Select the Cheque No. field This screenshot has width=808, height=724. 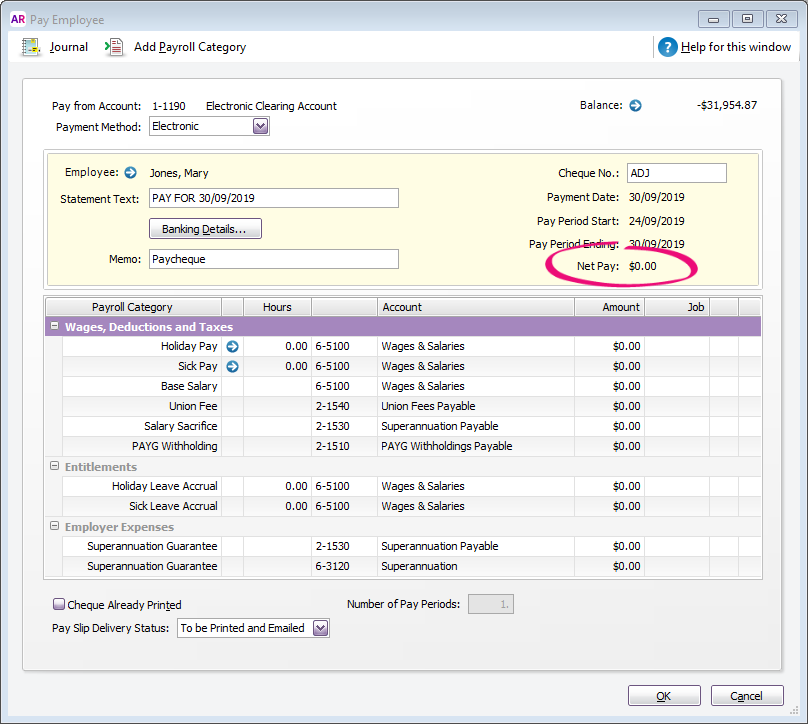tap(676, 172)
